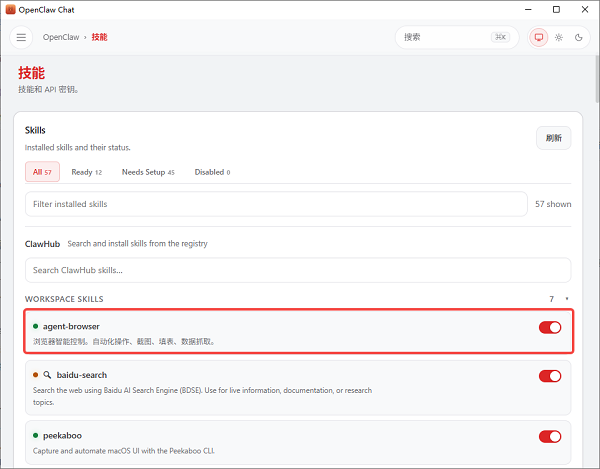The image size is (600, 469).
Task: Switch to light theme sun icon
Action: 559,37
